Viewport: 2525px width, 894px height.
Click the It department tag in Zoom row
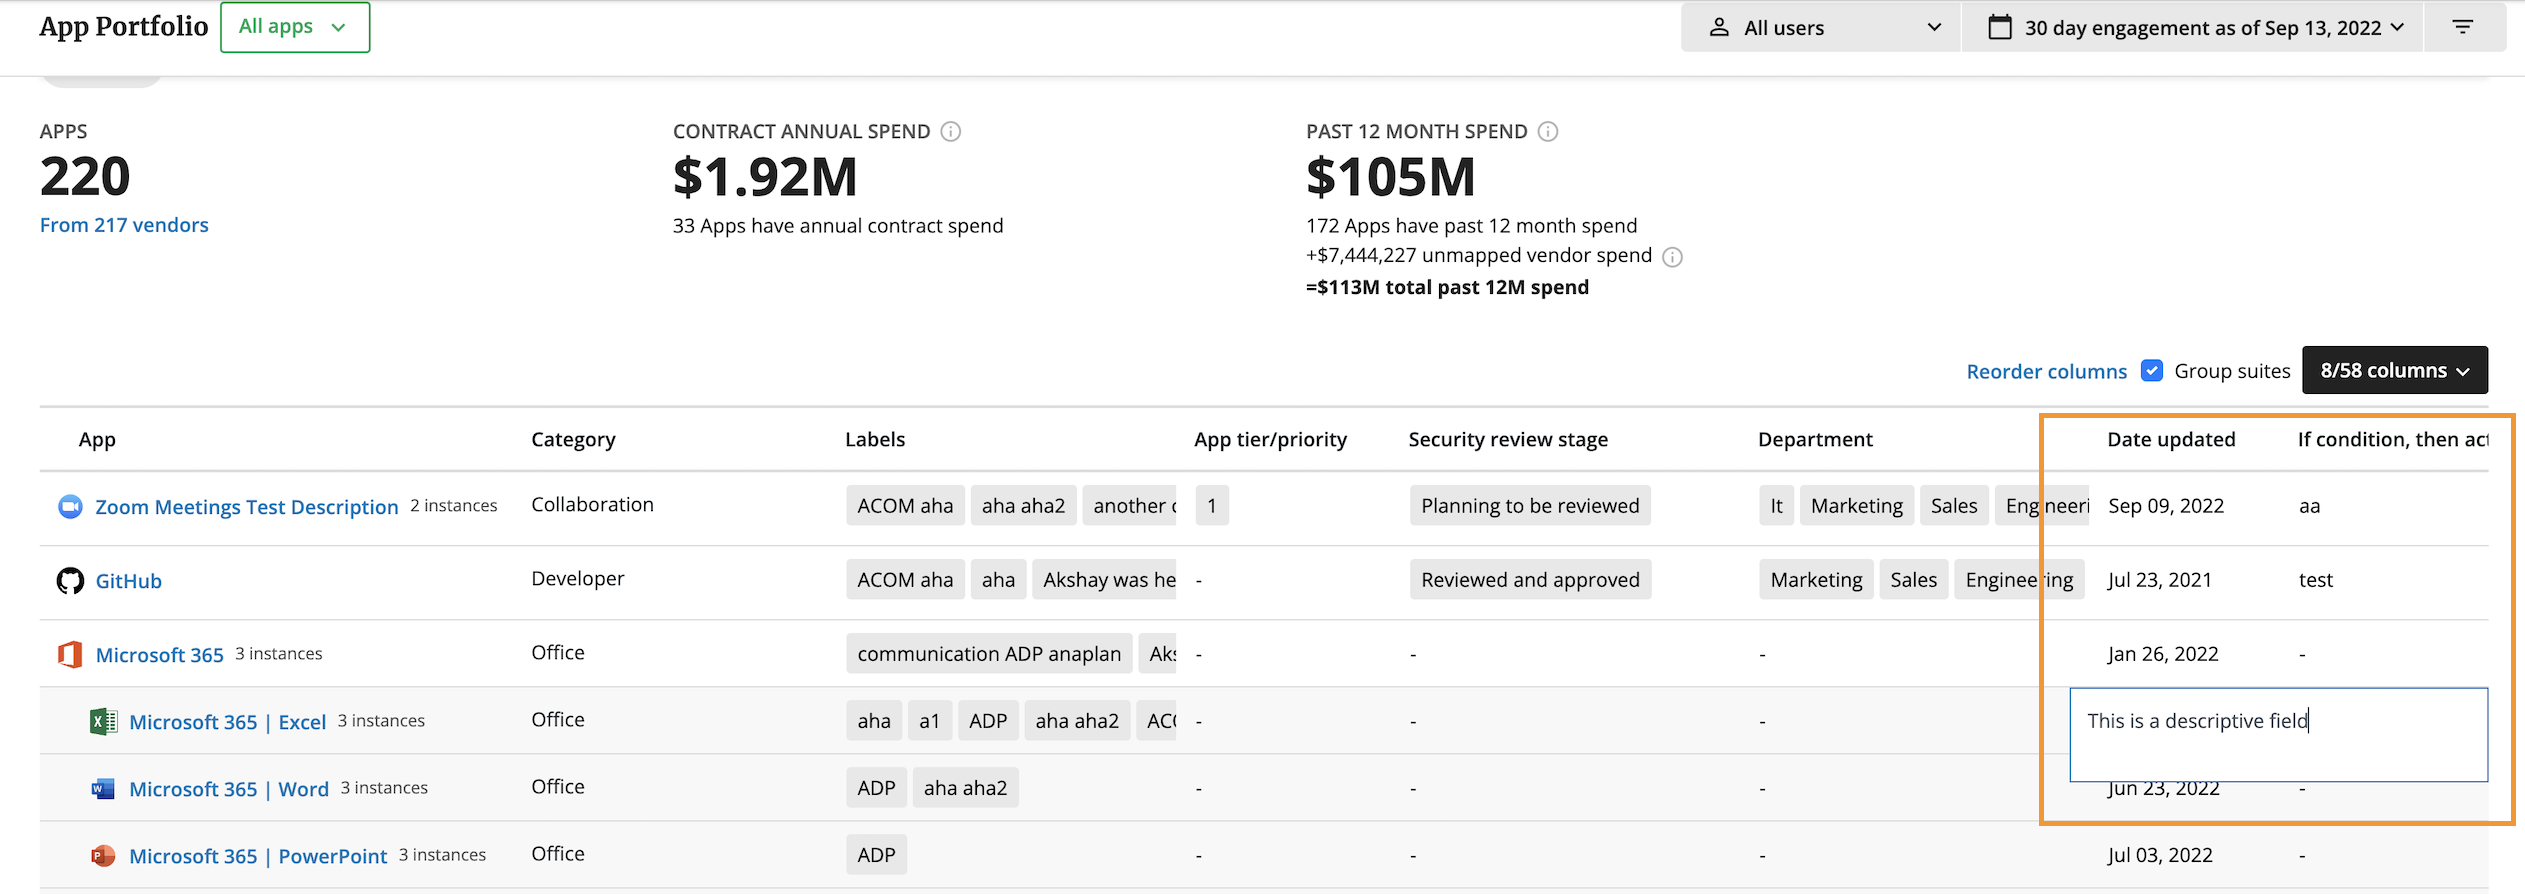coord(1776,506)
